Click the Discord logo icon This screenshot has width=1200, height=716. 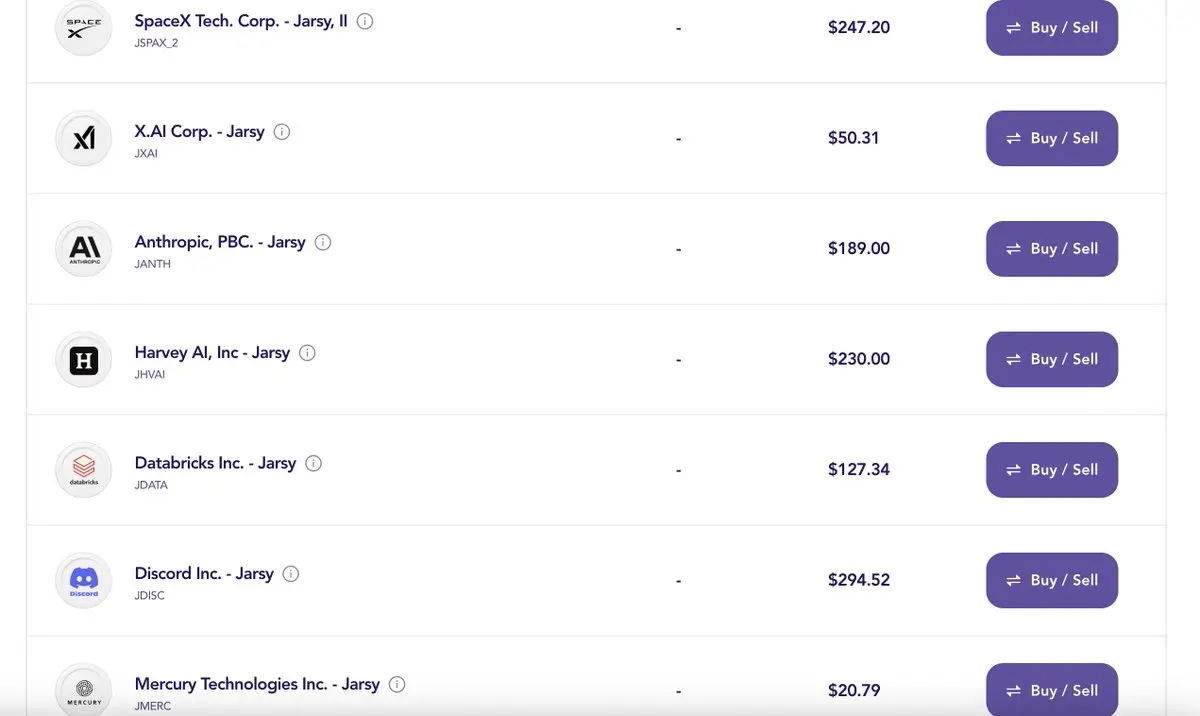(x=84, y=580)
